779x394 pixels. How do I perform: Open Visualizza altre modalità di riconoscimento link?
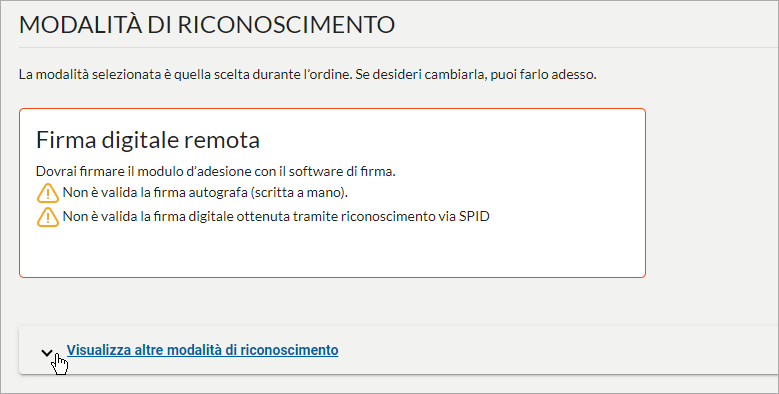pyautogui.click(x=203, y=350)
